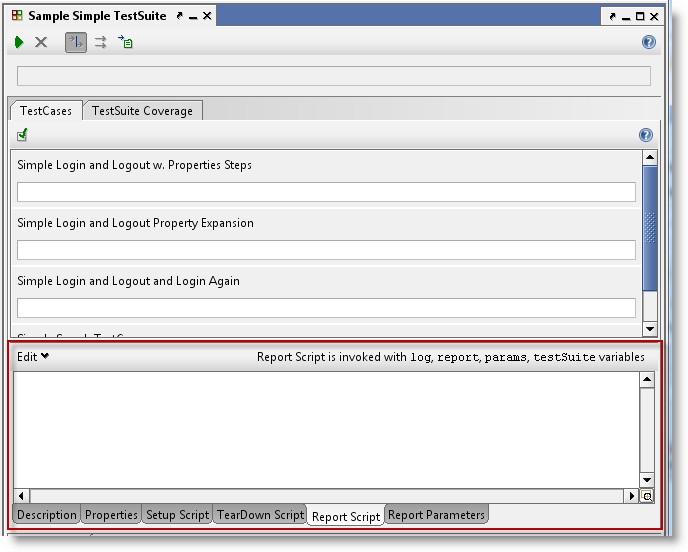Click the TestSuite grid icon in title

pyautogui.click(x=17, y=15)
